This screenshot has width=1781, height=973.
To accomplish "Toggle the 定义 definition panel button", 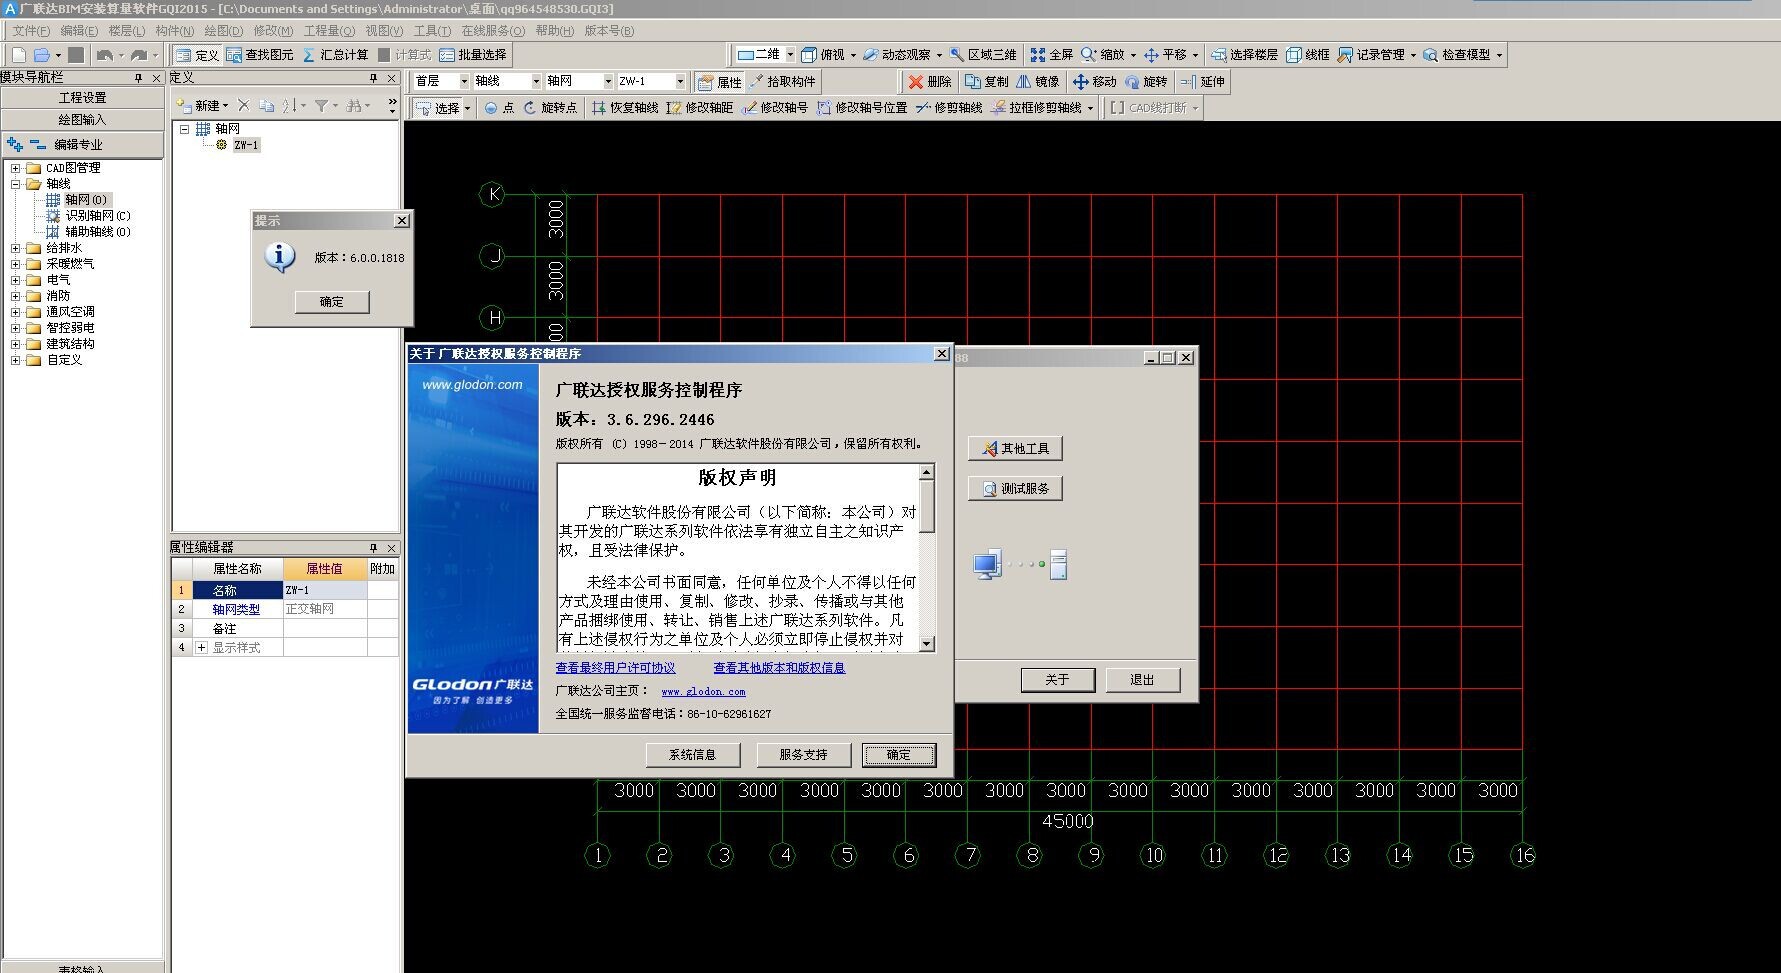I will coord(196,55).
